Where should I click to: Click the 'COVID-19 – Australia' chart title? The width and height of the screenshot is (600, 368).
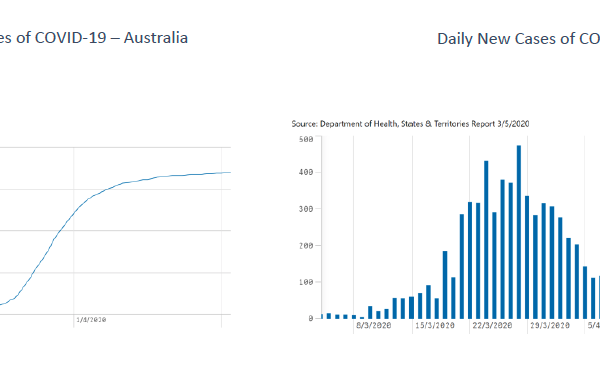coord(94,38)
